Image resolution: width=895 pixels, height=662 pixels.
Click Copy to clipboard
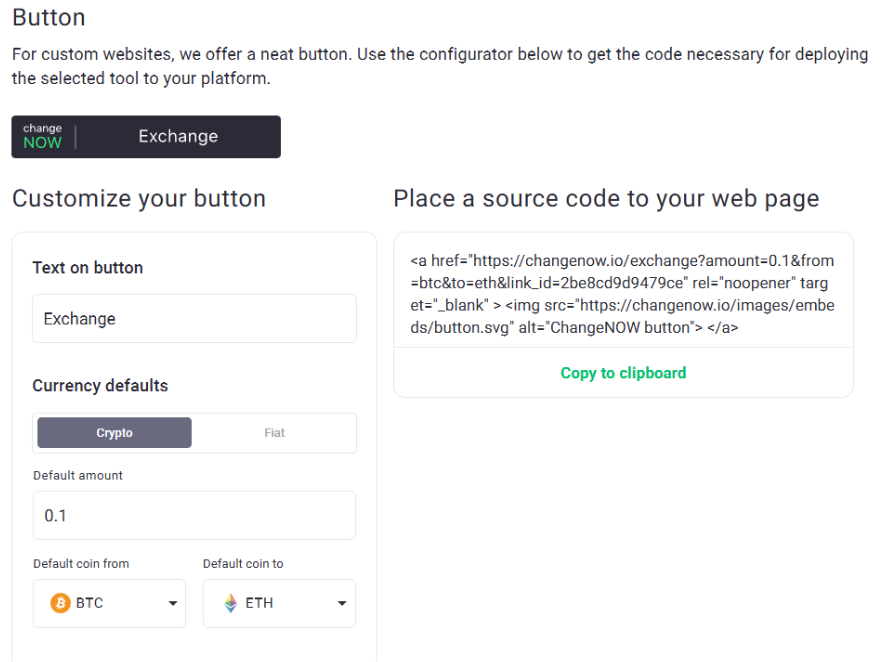(x=623, y=373)
